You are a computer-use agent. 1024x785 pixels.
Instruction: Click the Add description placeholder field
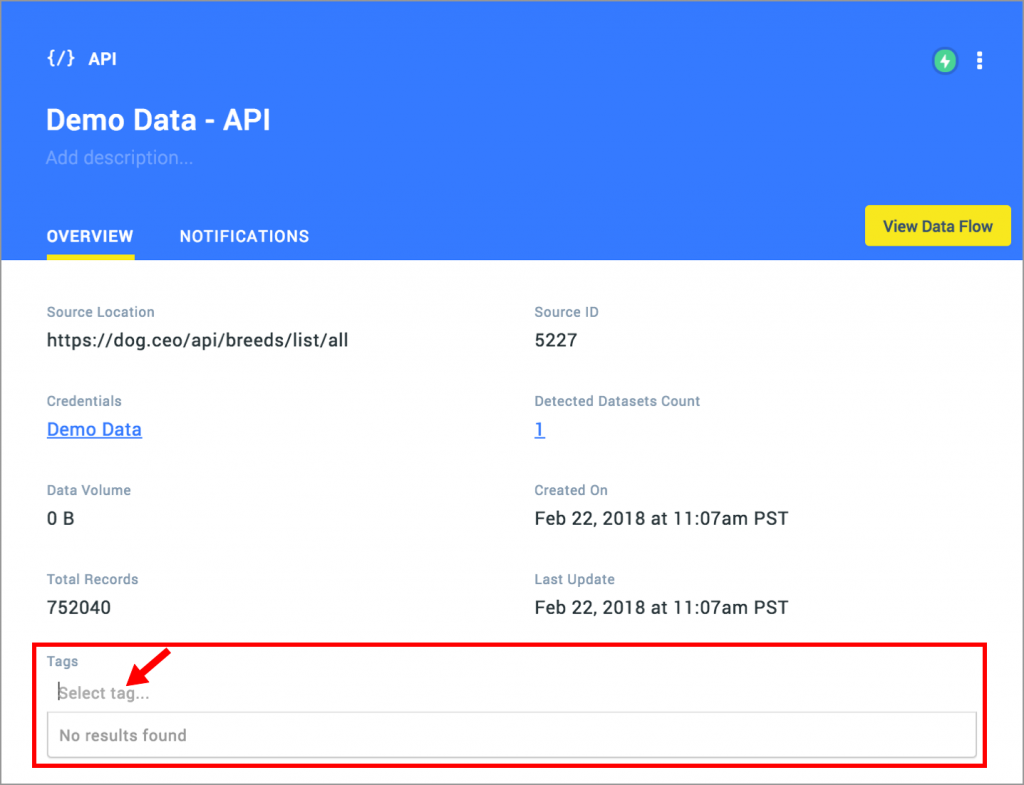pos(119,158)
